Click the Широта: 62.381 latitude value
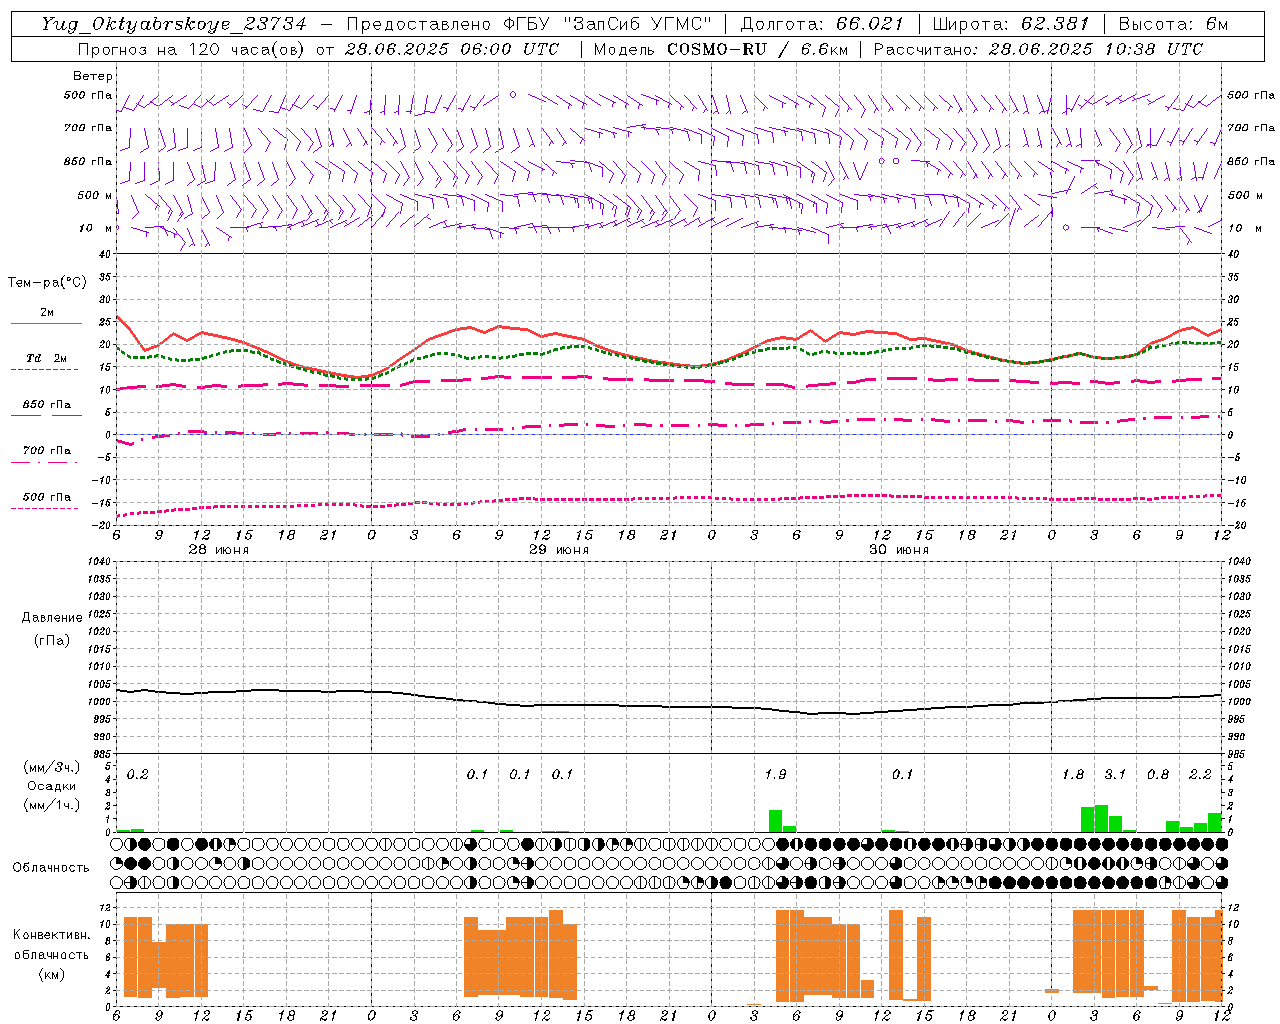This screenshot has height=1024, width=1280. [x=1010, y=24]
